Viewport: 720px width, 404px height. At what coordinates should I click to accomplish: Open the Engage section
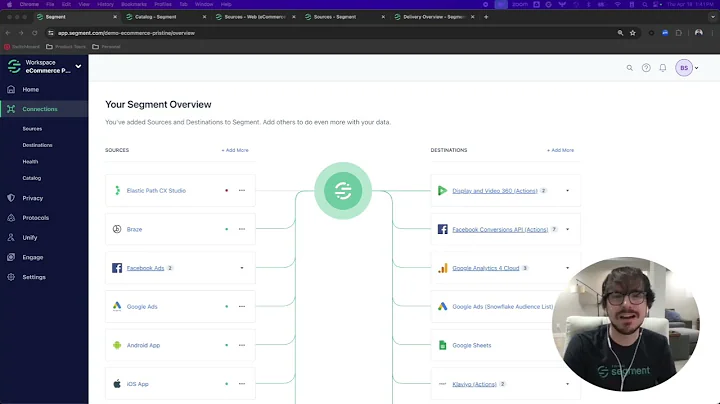33,257
